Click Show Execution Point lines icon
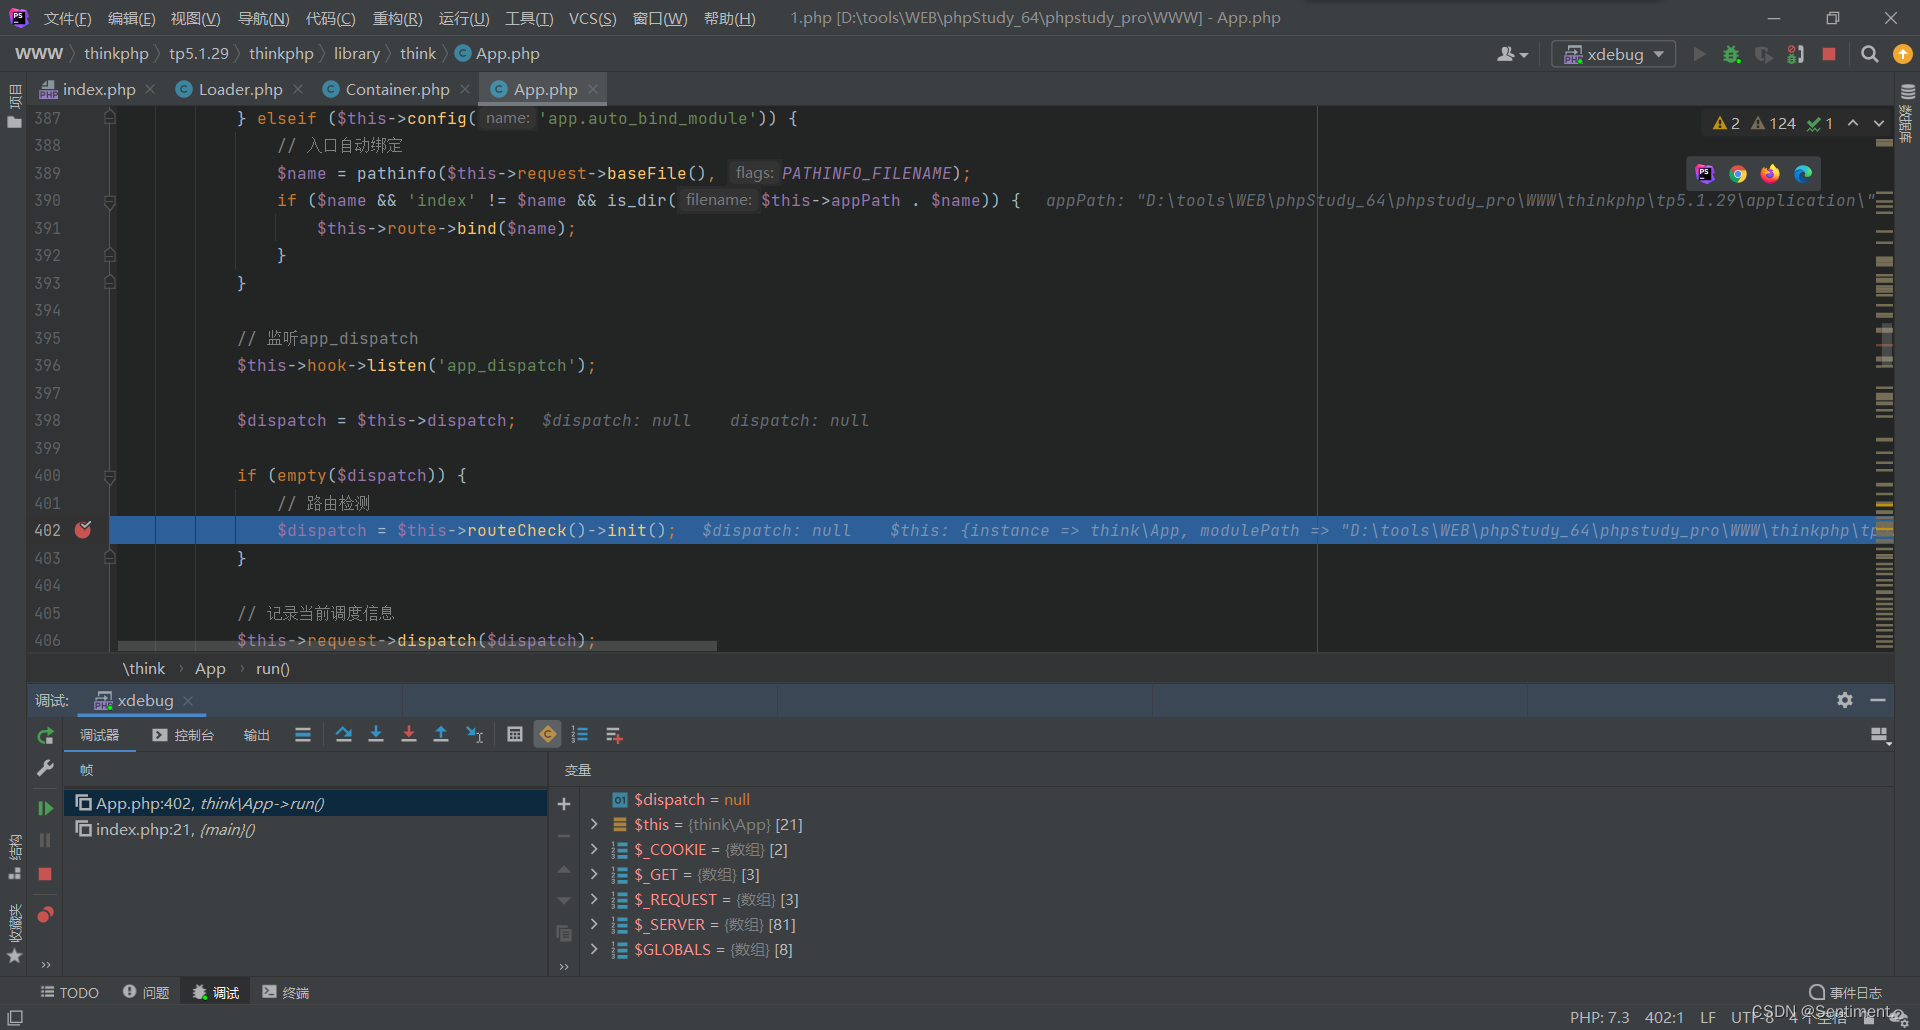 [303, 735]
